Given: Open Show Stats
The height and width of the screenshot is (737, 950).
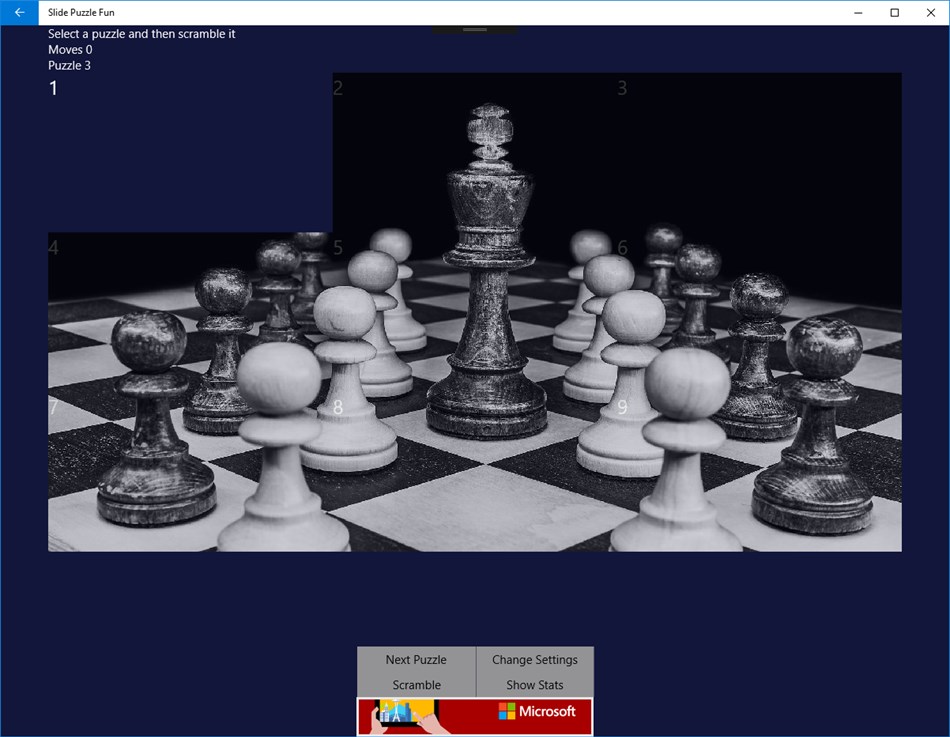Looking at the screenshot, I should coord(535,685).
